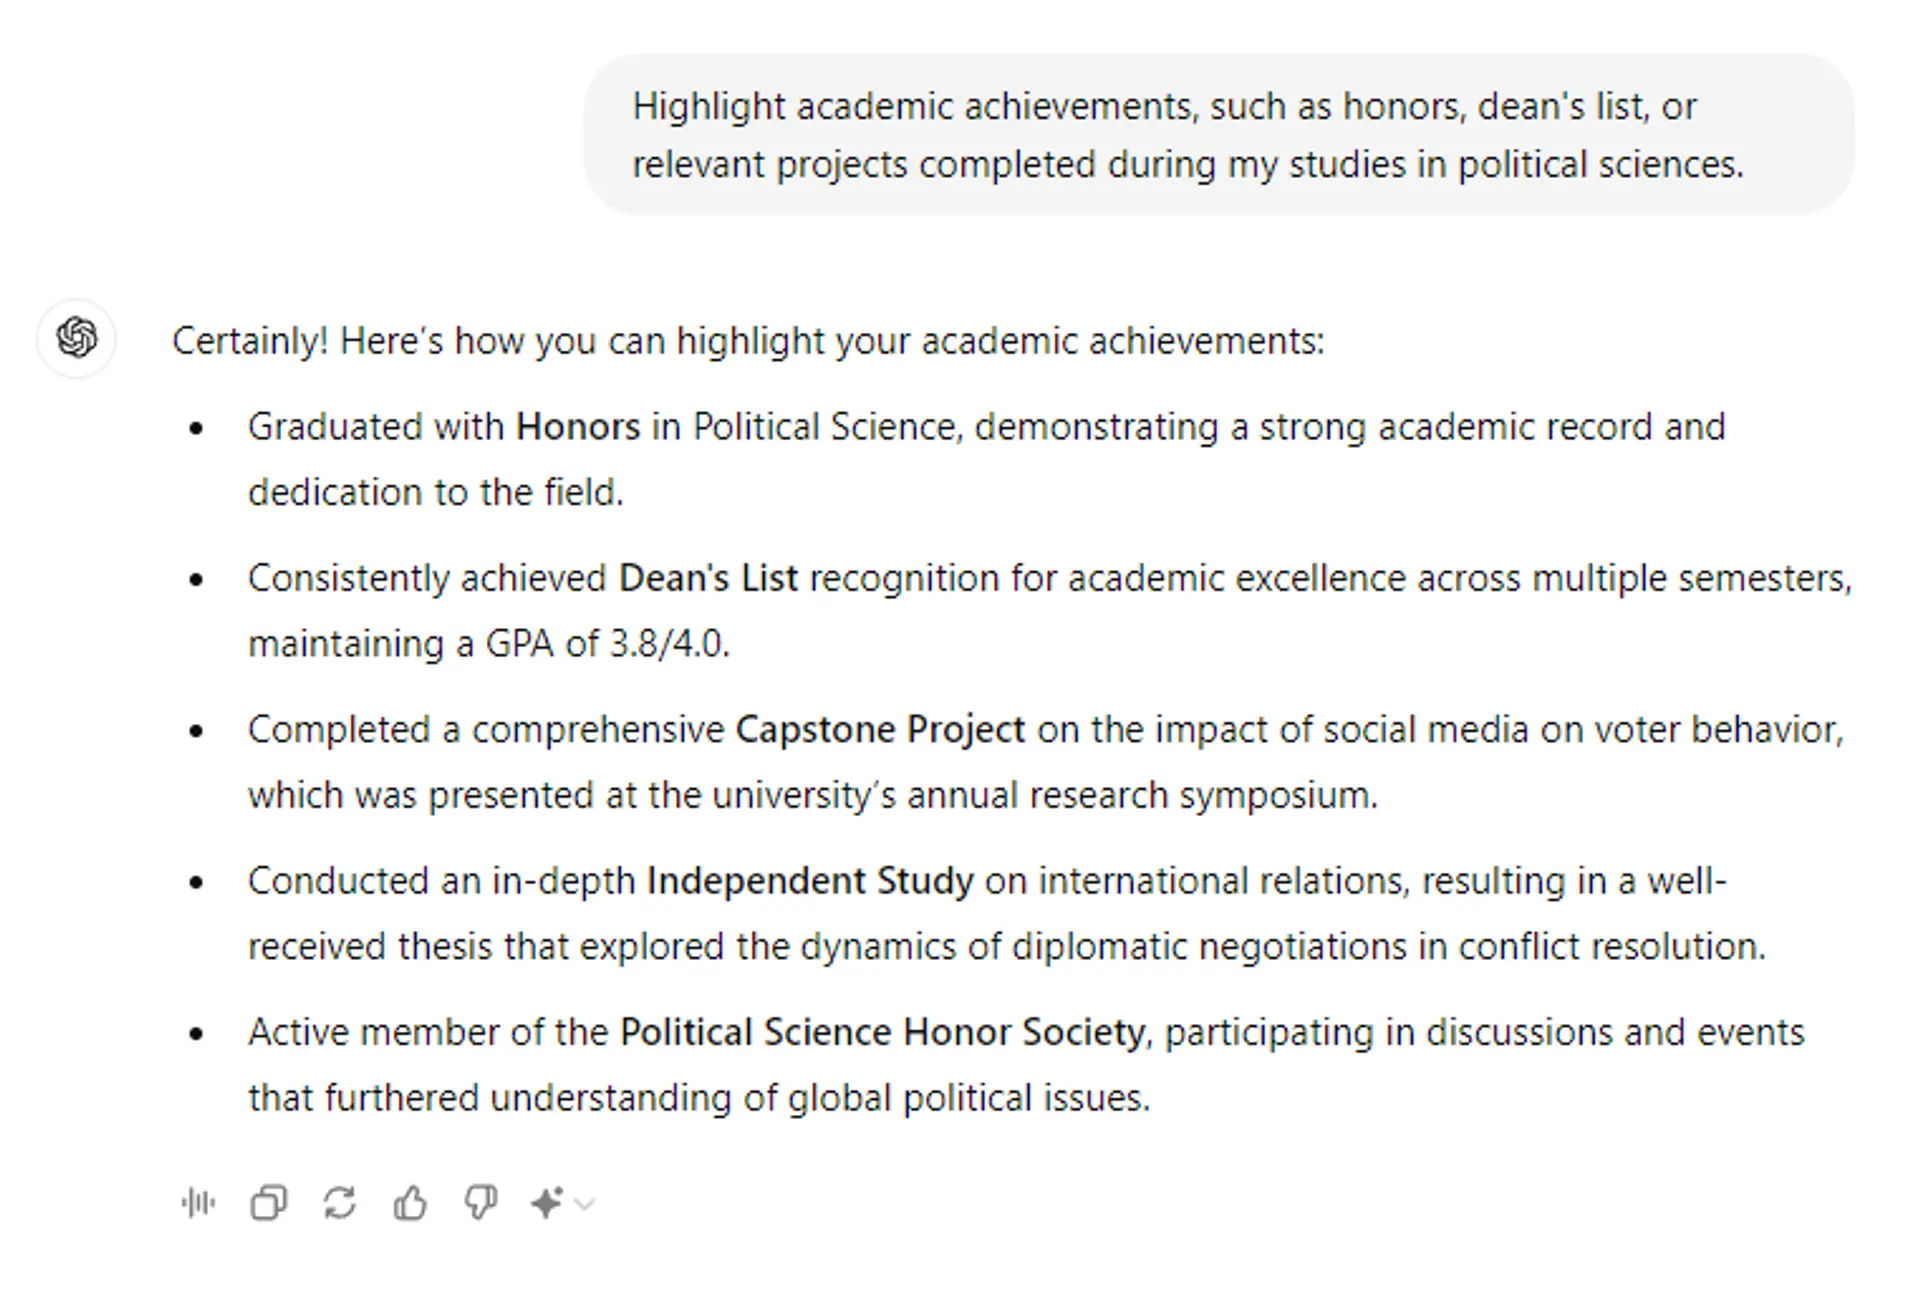Click the "GPA of 3.8/4.0" text

coord(607,644)
